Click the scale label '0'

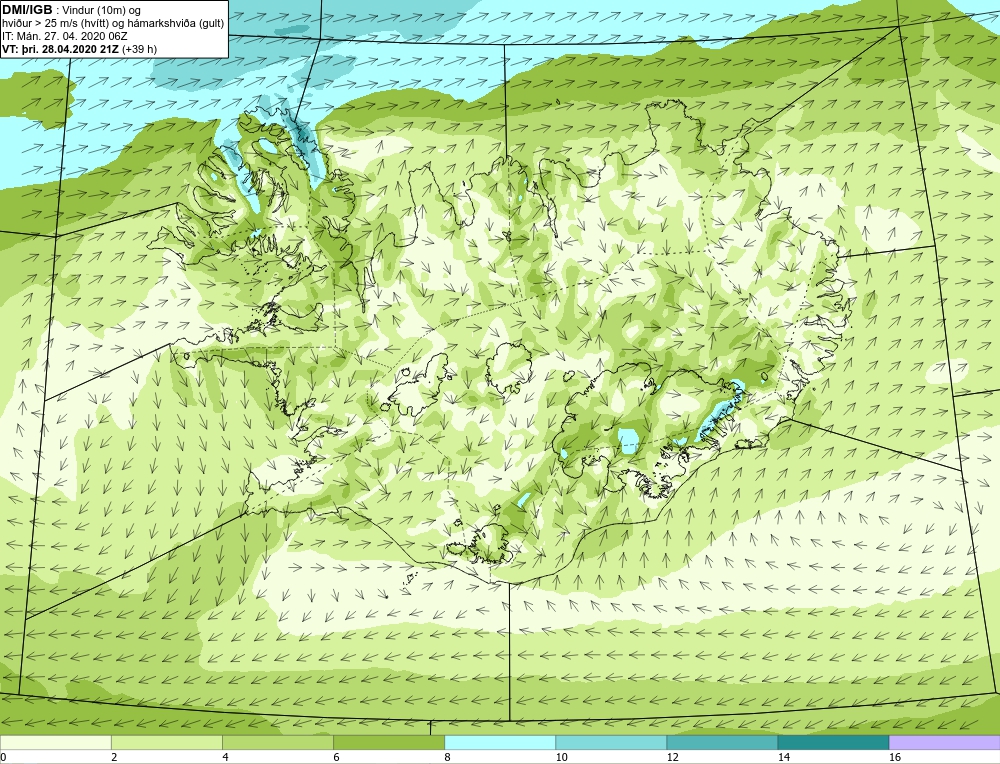tap(3, 757)
